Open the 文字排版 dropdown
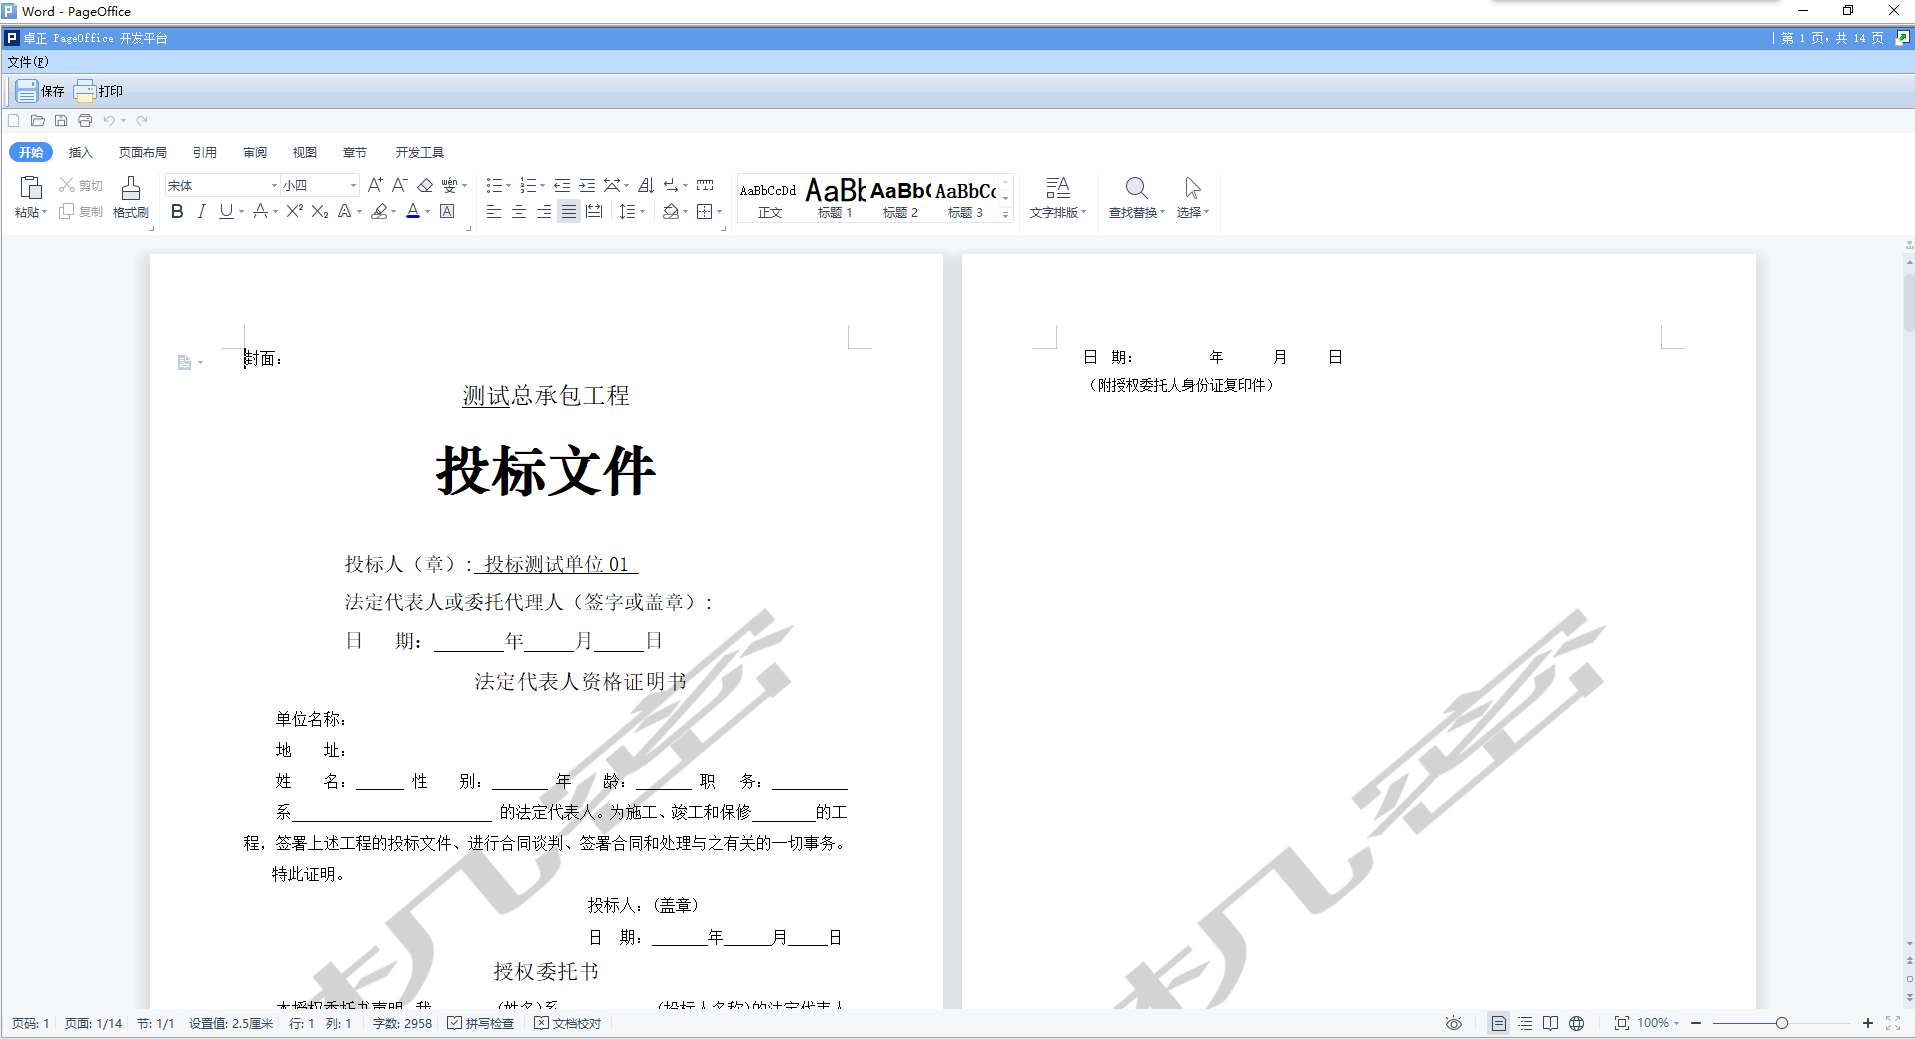Screen dimensions: 1915x1039 point(1058,198)
